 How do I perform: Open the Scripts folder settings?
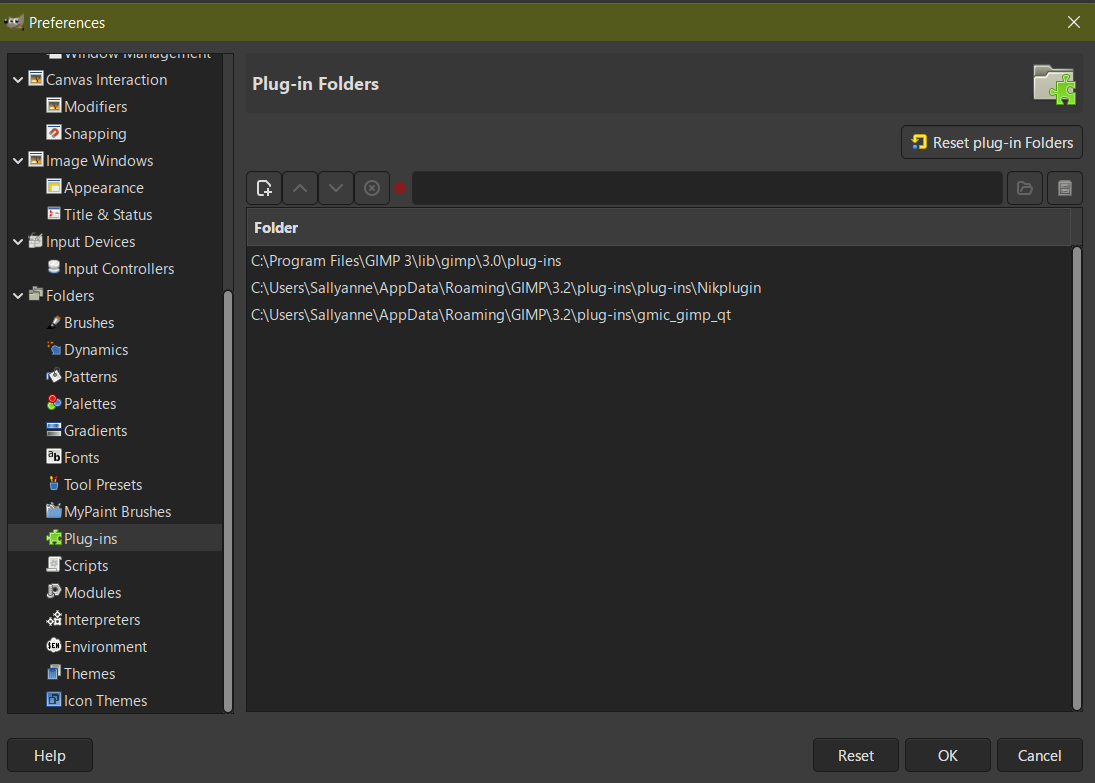coord(86,566)
